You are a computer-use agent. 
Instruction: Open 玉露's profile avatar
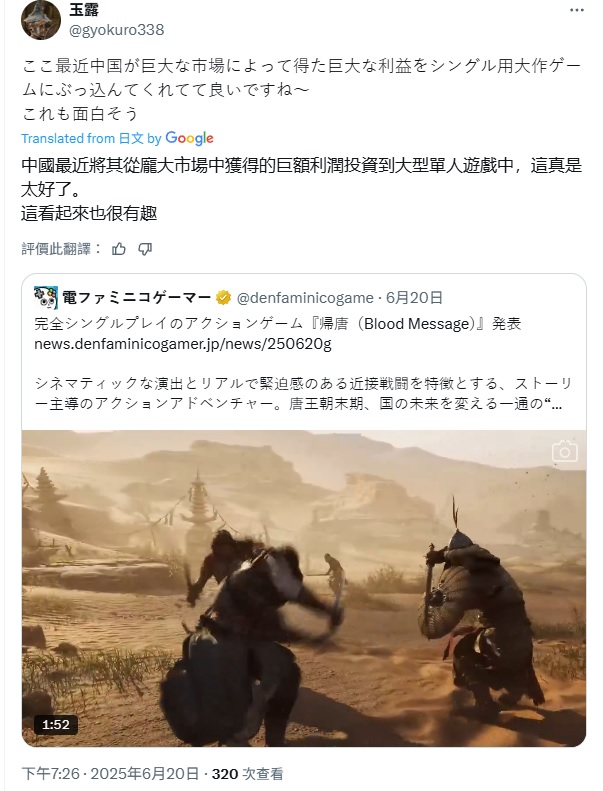coord(41,20)
